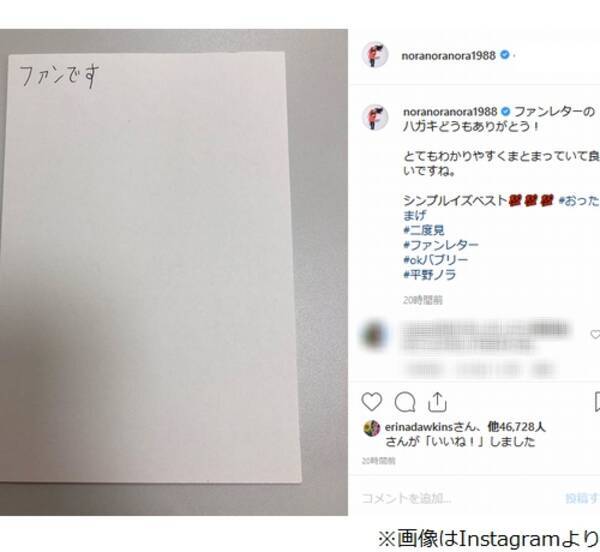The image size is (600, 552).
Task: Focus the コメントを追加 comment field
Action: point(459,498)
